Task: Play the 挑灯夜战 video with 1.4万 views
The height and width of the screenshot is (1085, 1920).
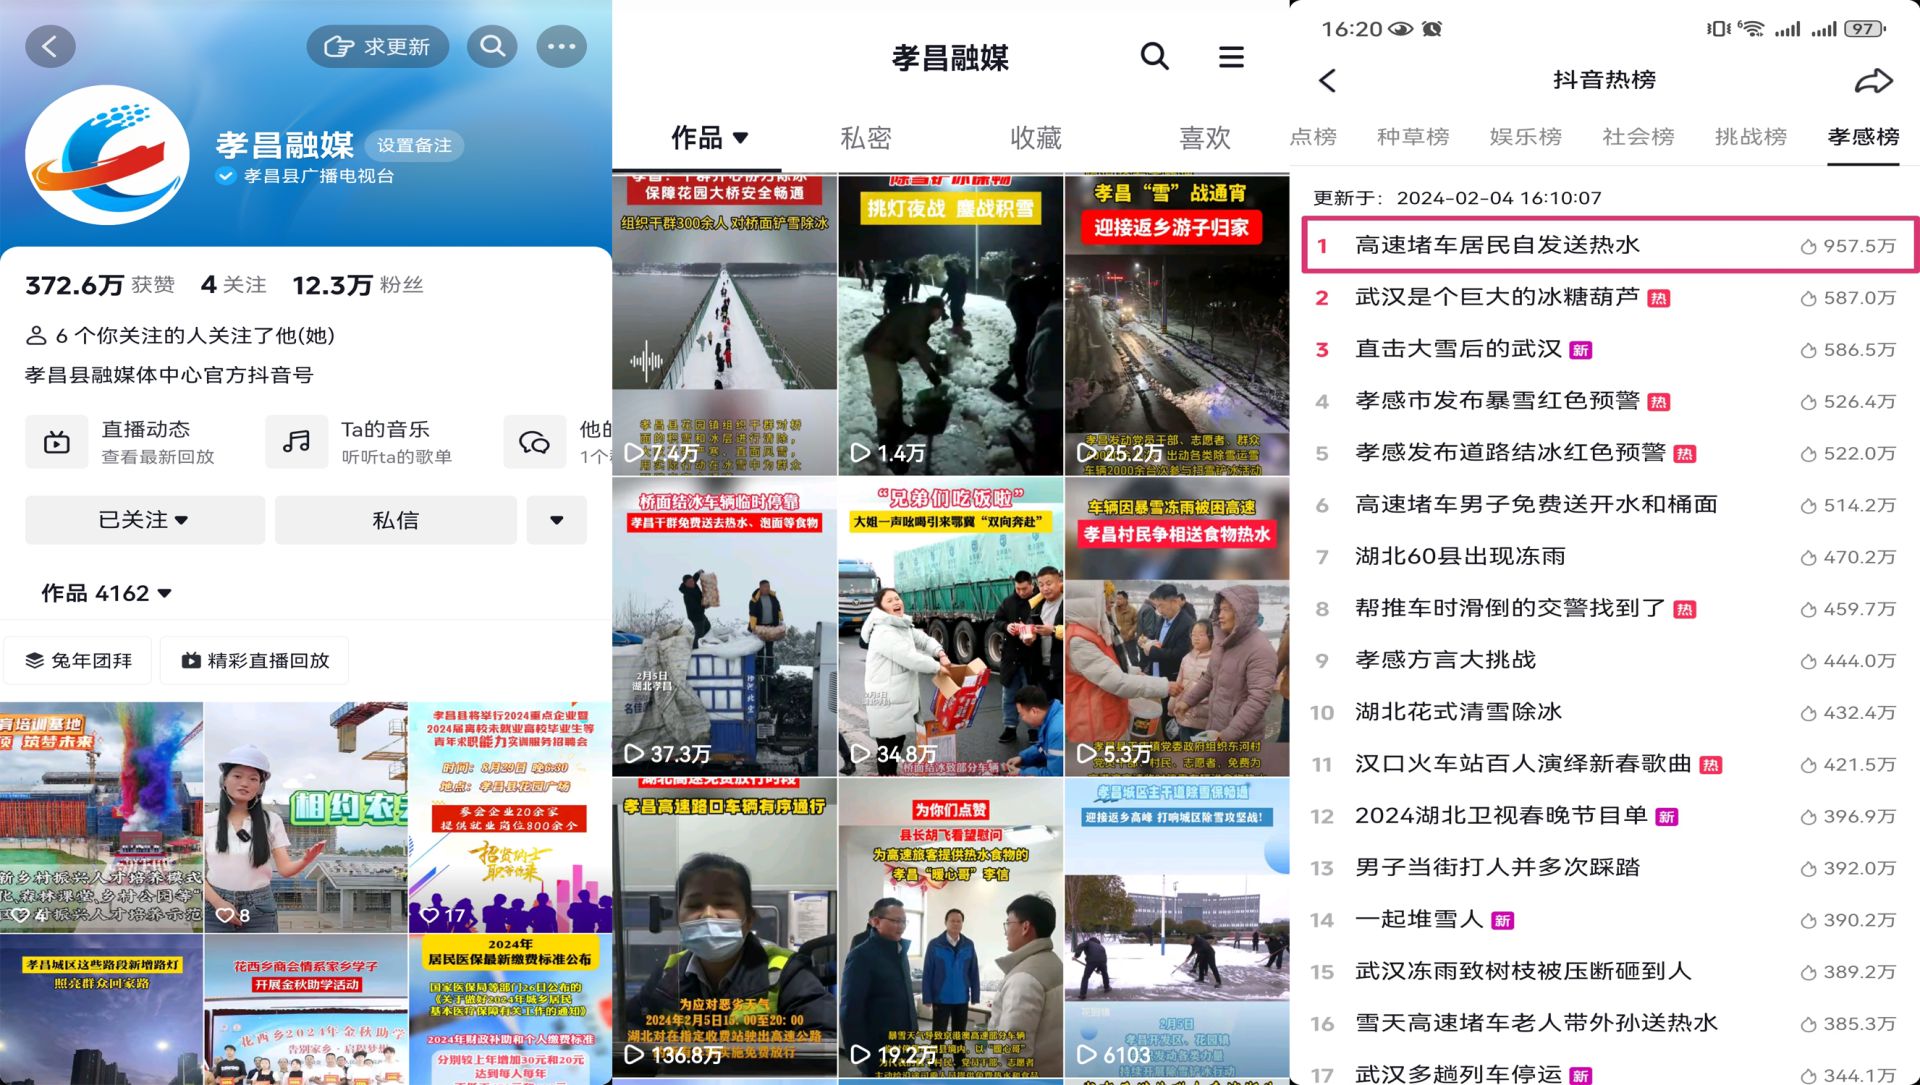Action: [951, 324]
